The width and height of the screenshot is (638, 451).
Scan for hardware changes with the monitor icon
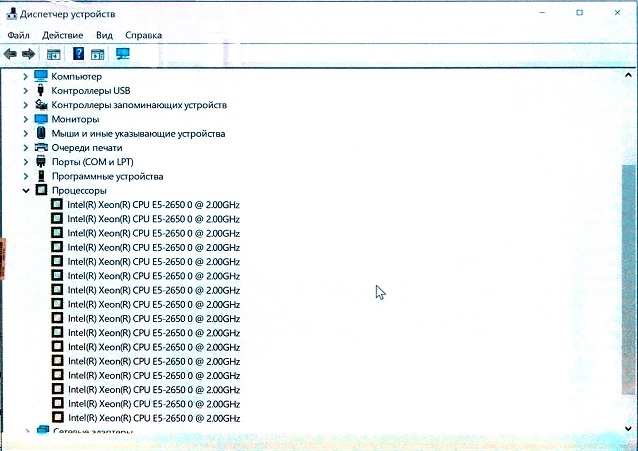click(x=122, y=54)
